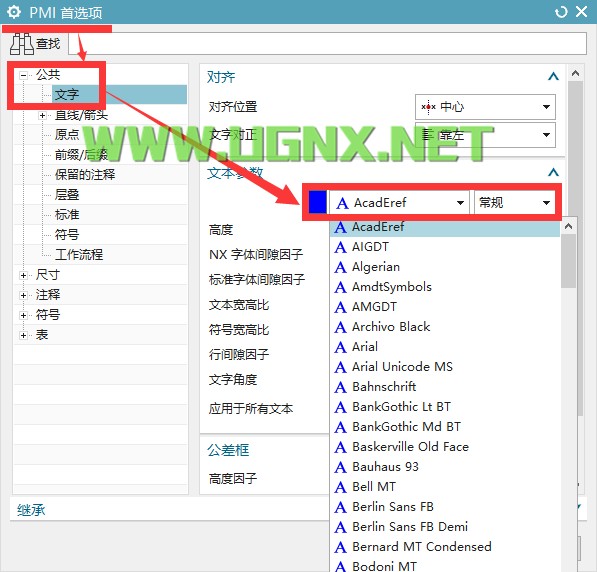Screen dimensions: 597x572
Task: Select the 标准 tree item
Action: coord(67,214)
